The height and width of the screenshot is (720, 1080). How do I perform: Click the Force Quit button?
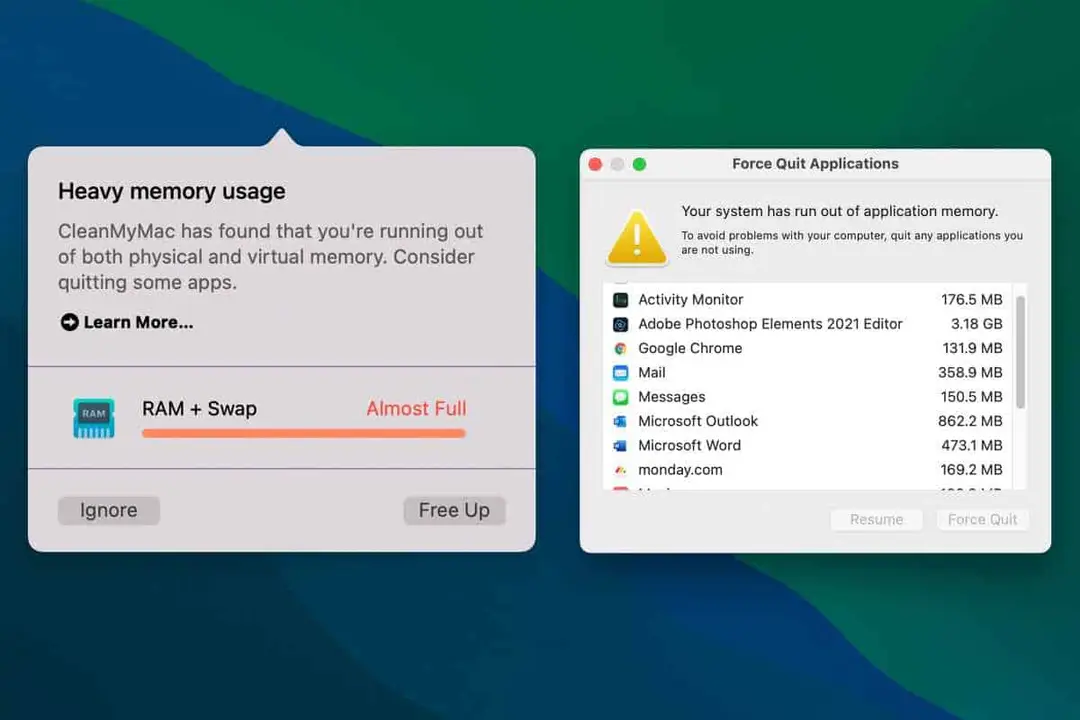pos(982,520)
